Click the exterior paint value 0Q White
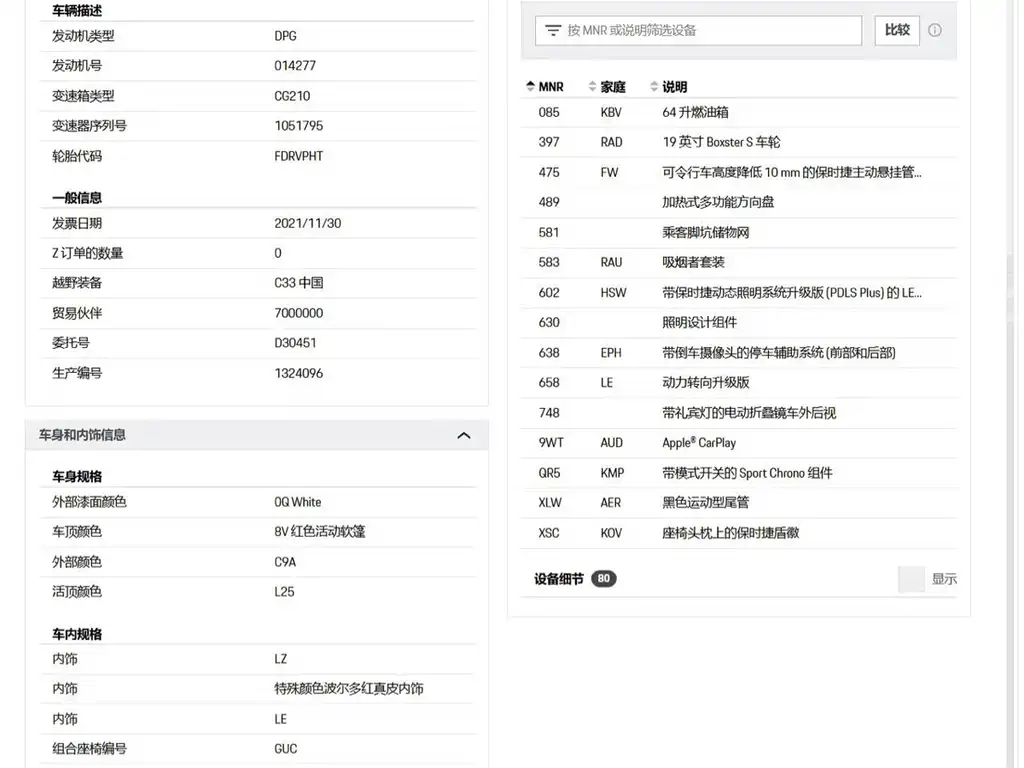Viewport: 1024px width, 768px height. 298,502
